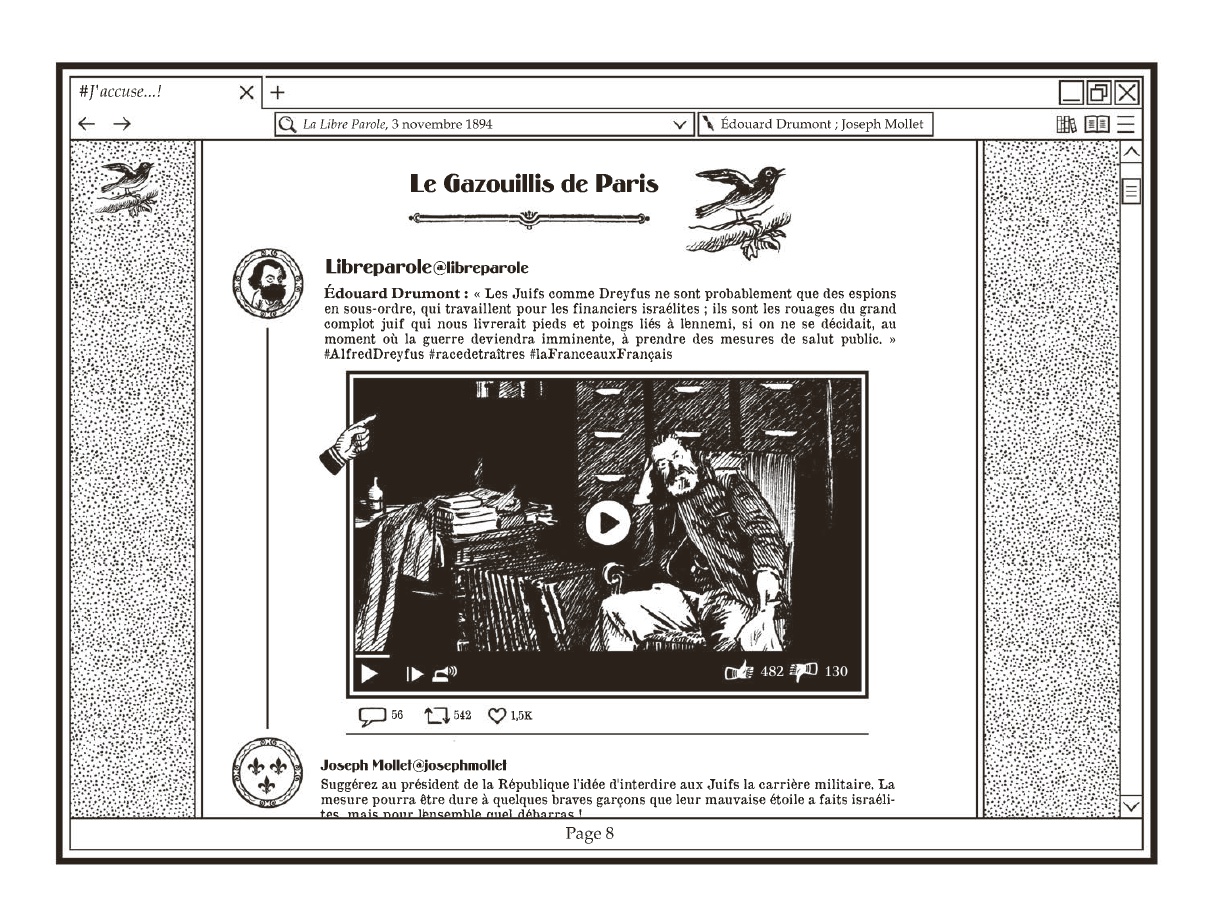Open the library books icon

[x=1066, y=124]
